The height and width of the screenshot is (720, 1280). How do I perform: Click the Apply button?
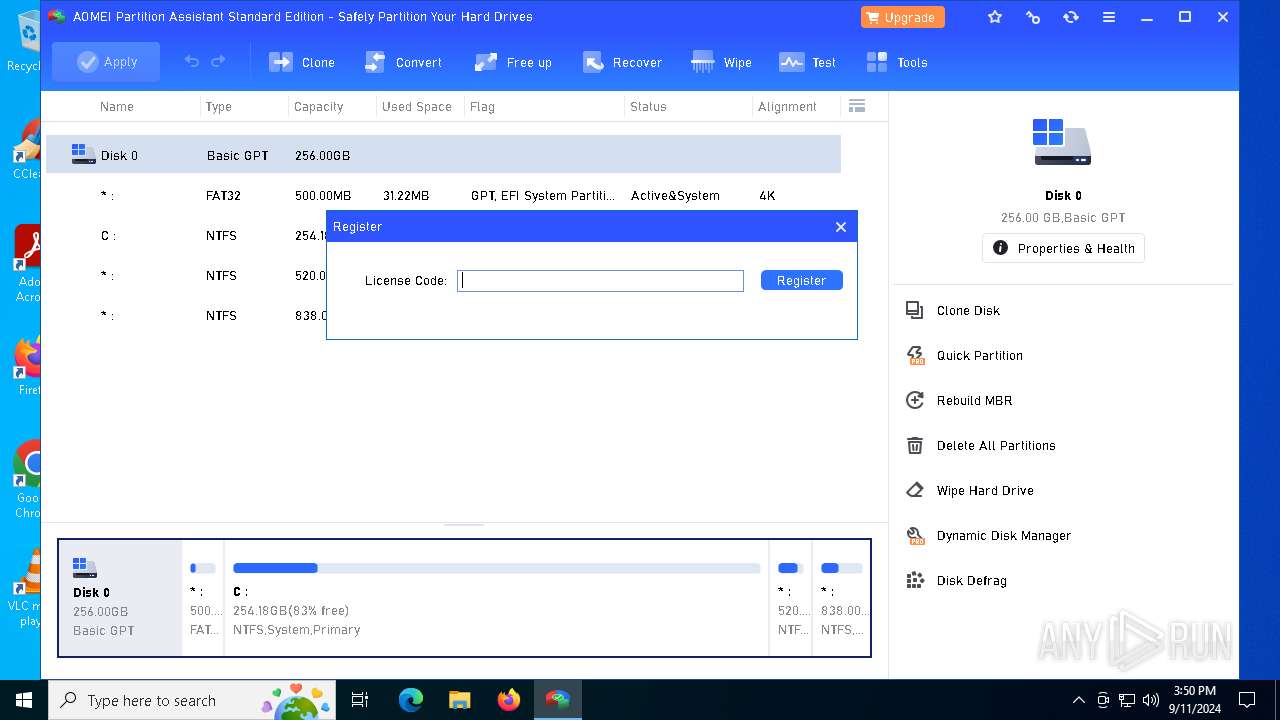tap(106, 62)
